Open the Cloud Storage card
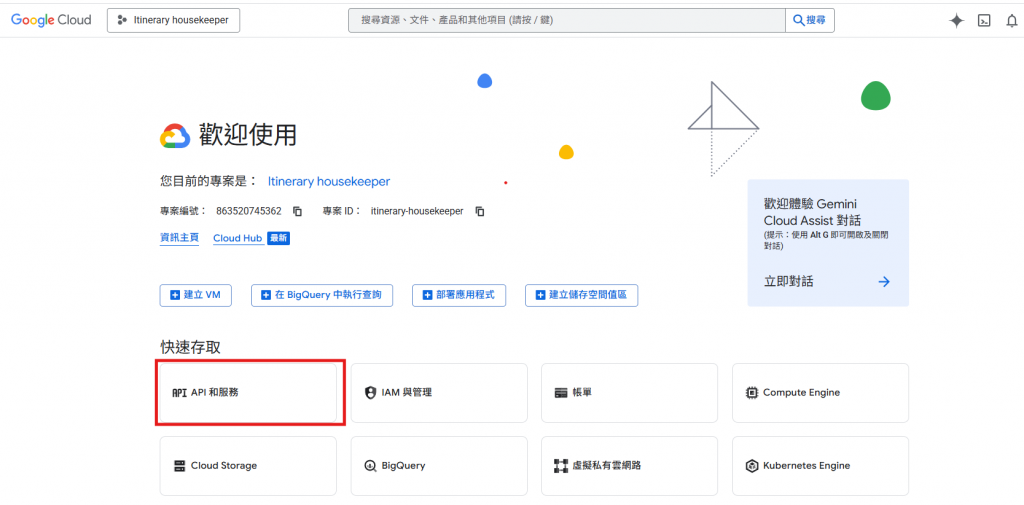 pyautogui.click(x=248, y=466)
